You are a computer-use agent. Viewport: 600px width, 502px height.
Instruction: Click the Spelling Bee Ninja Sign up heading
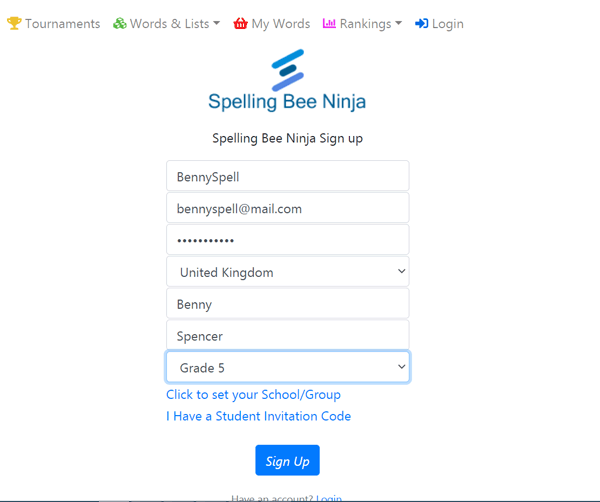[x=287, y=138]
